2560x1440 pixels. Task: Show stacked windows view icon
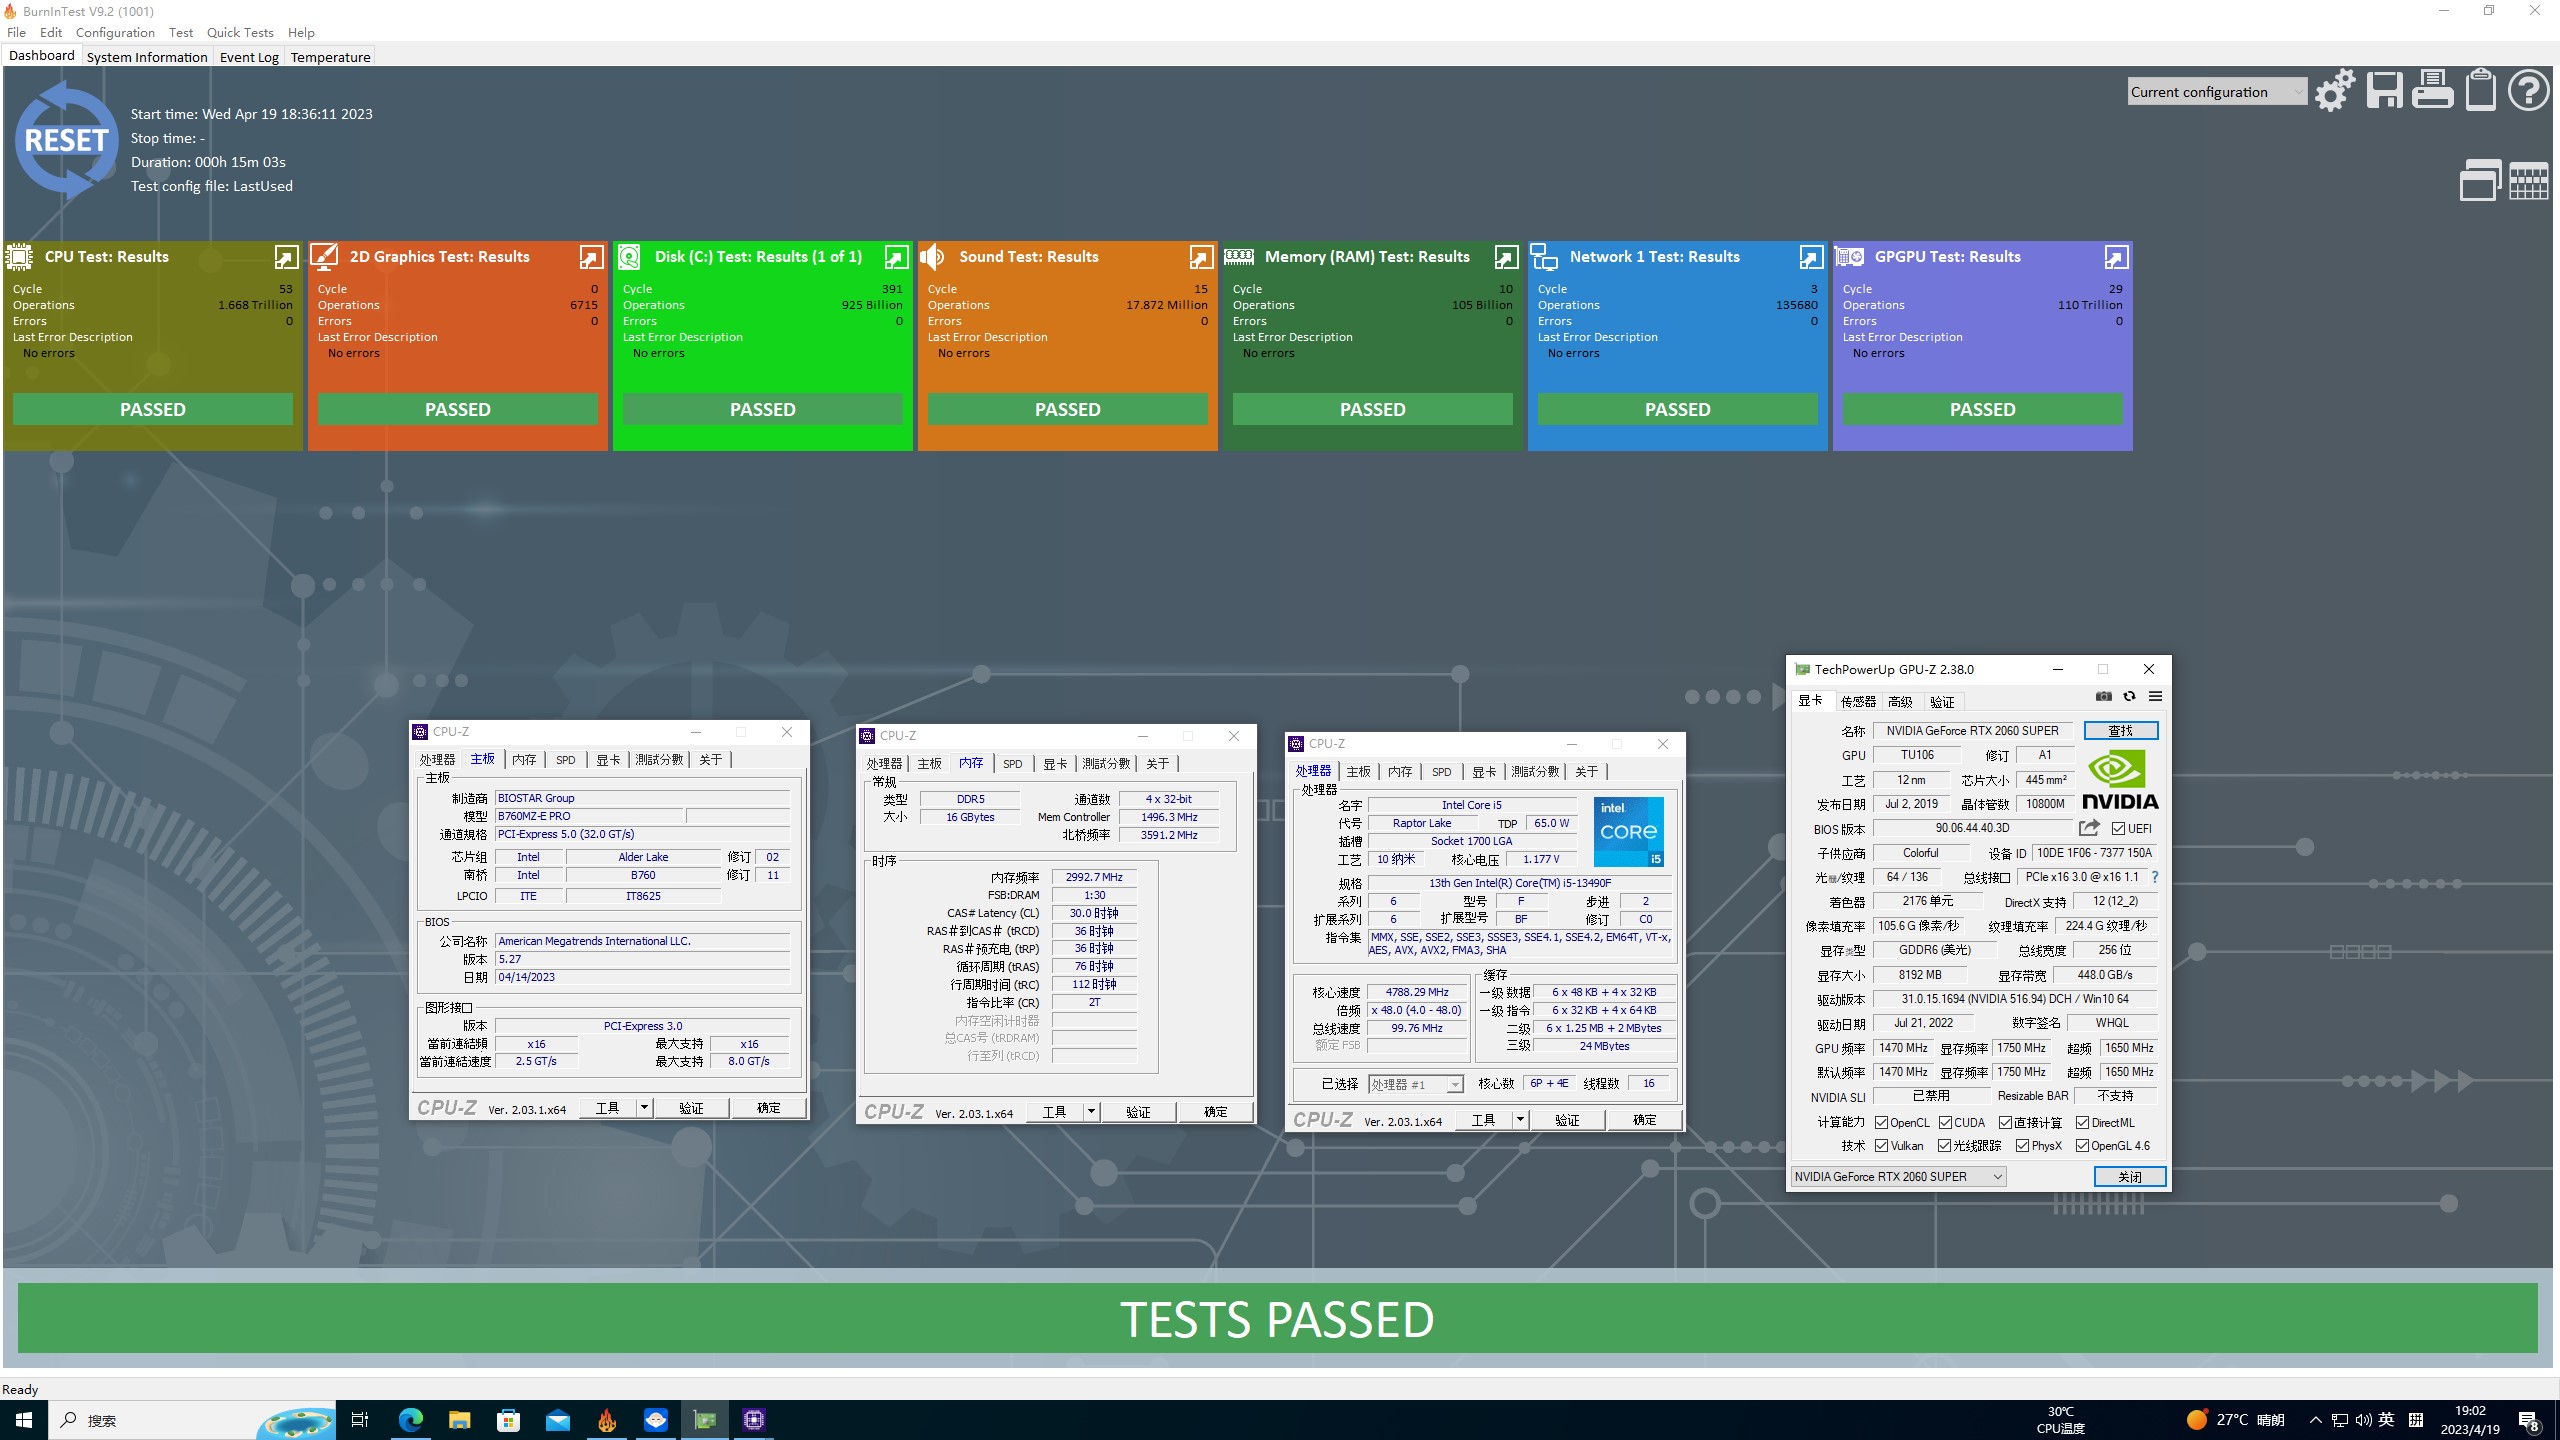tap(2480, 181)
